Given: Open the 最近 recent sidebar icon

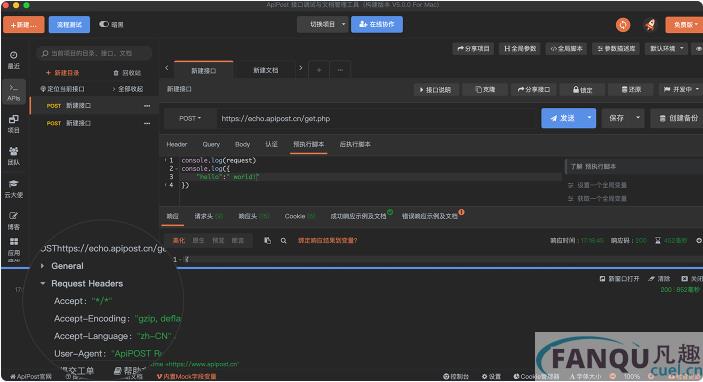Looking at the screenshot, I should (13, 60).
